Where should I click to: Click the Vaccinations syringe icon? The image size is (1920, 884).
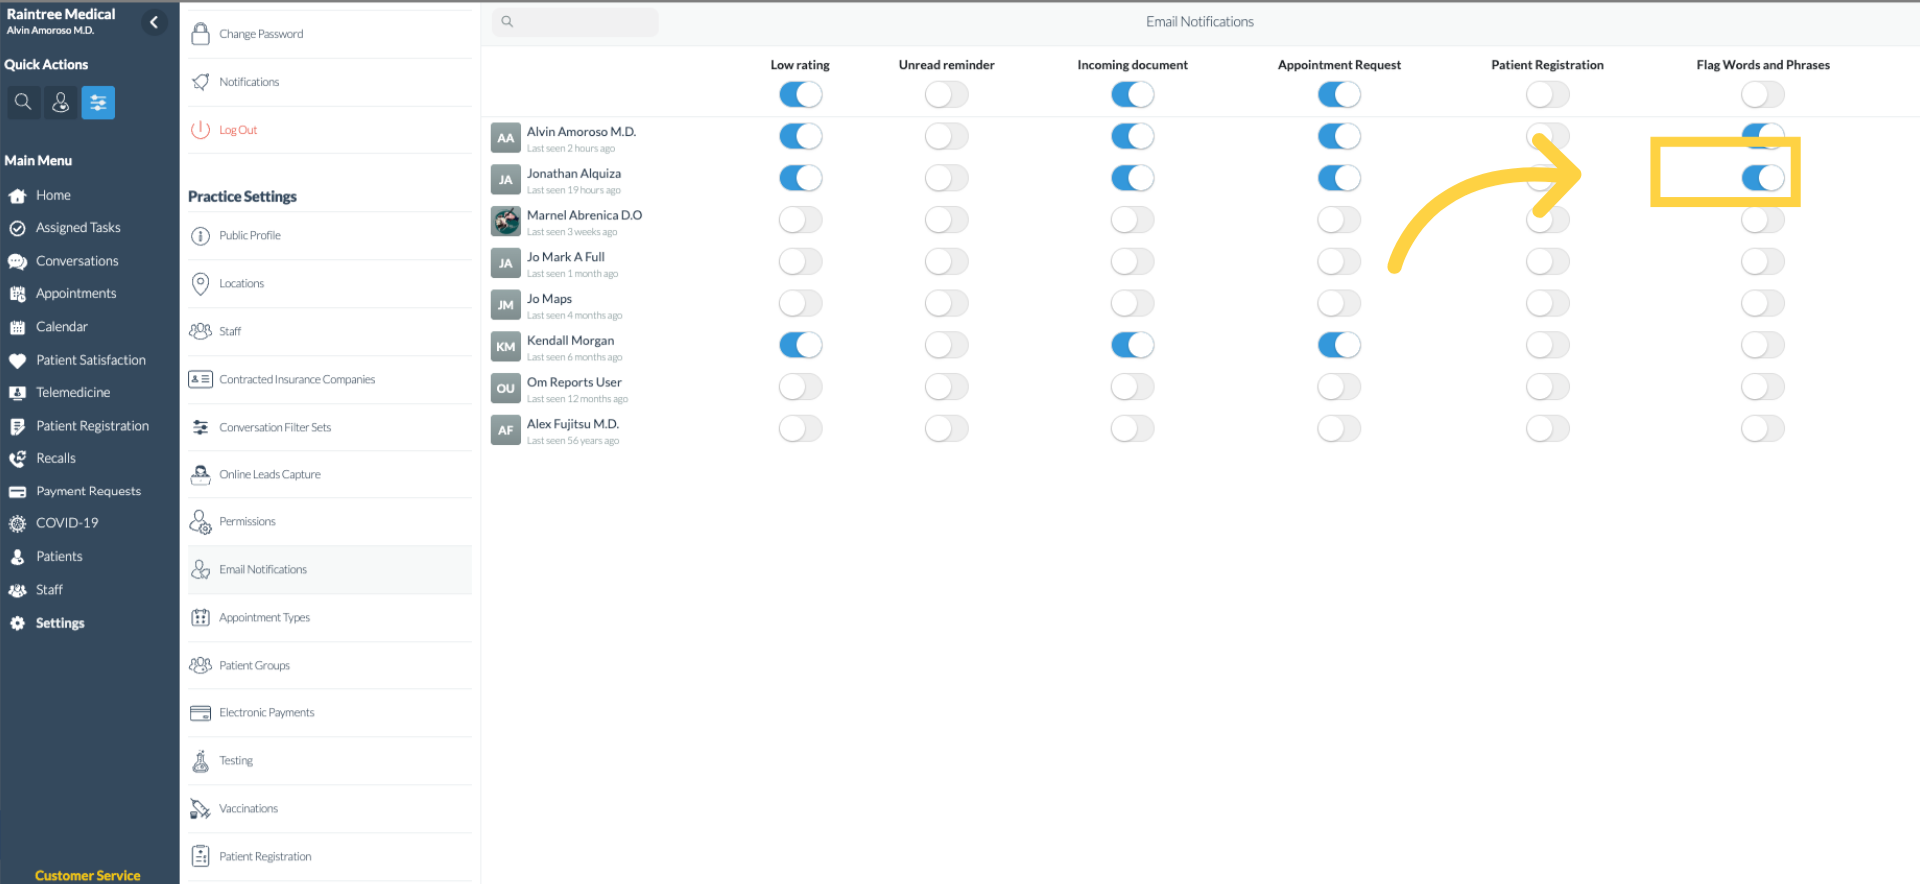click(x=201, y=809)
